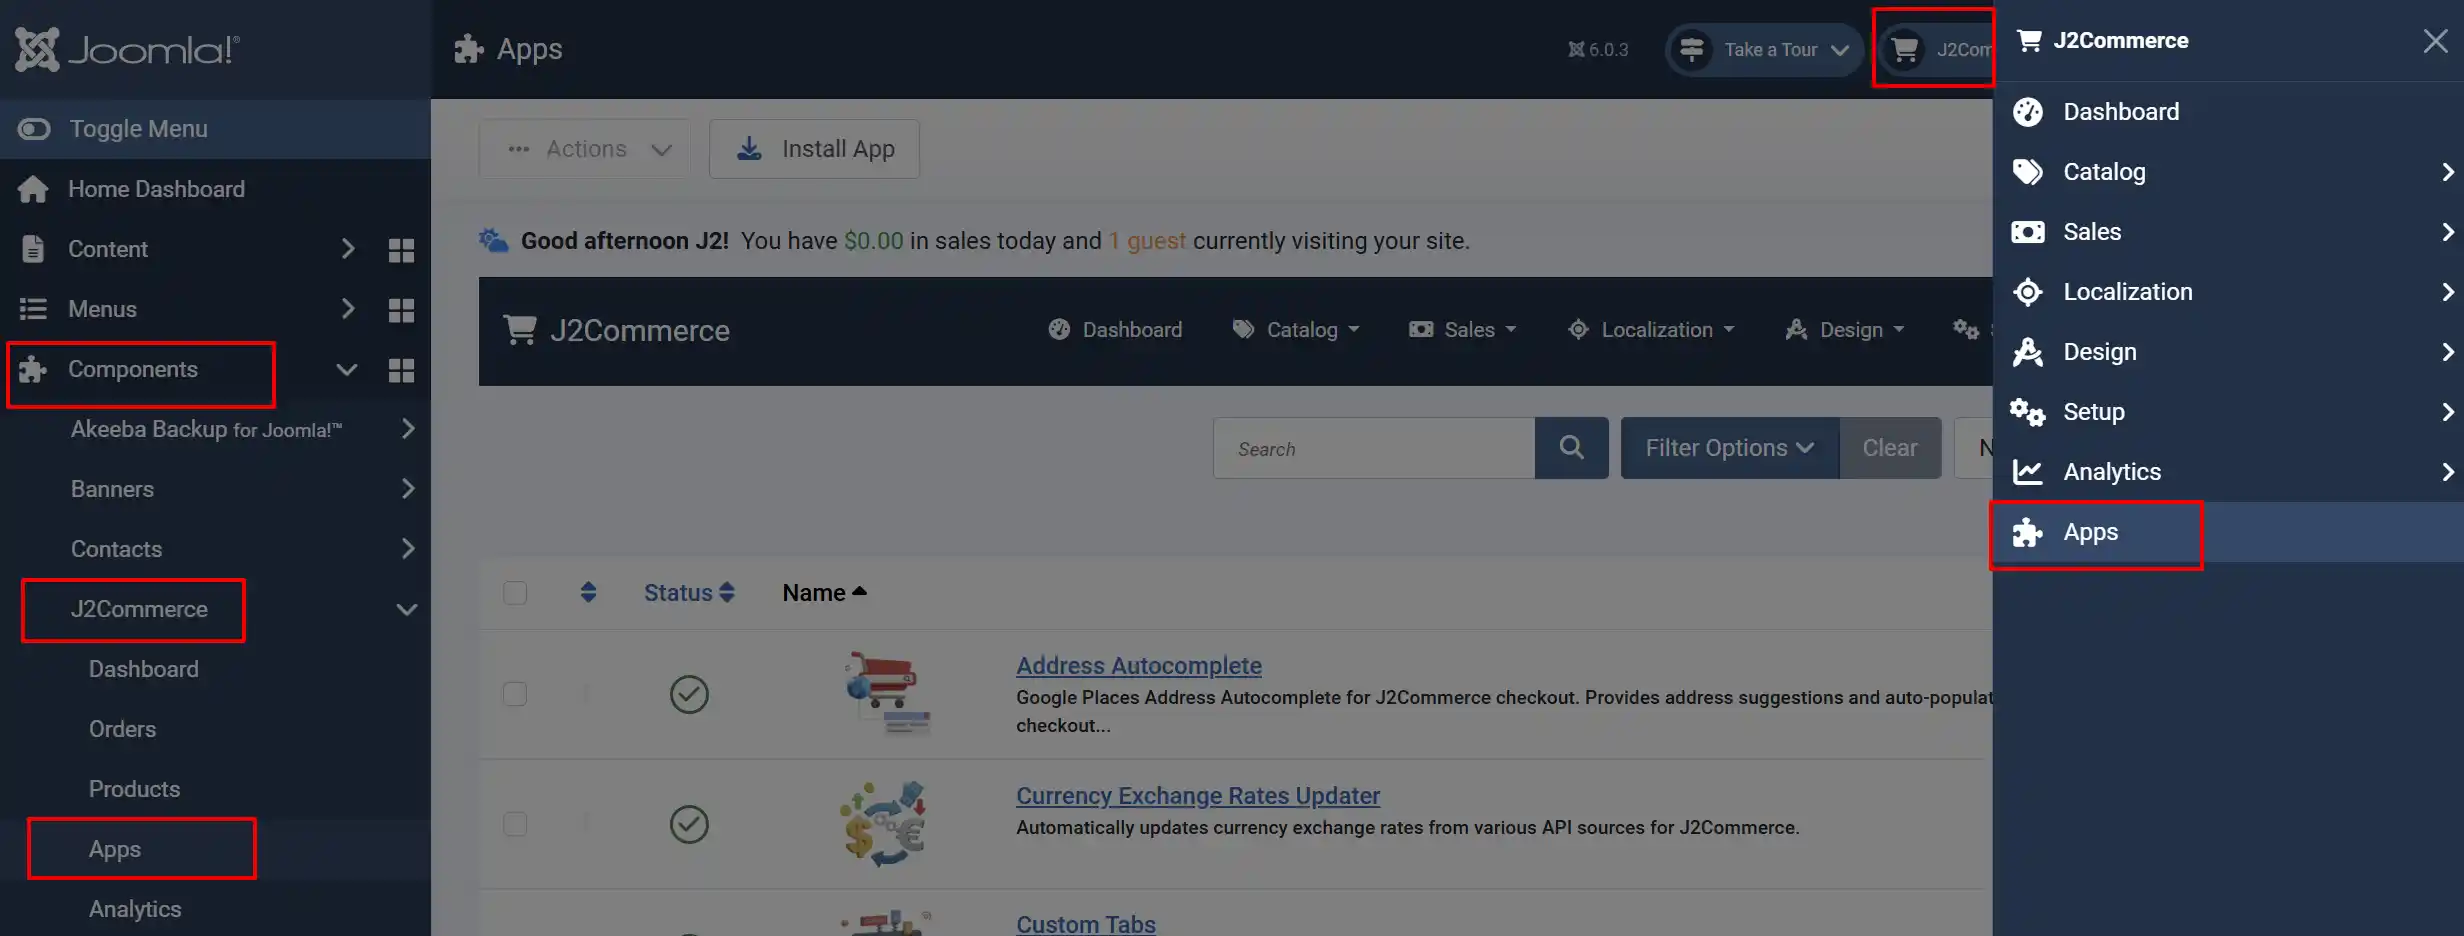Close the J2Commerce side panel

[x=2435, y=41]
